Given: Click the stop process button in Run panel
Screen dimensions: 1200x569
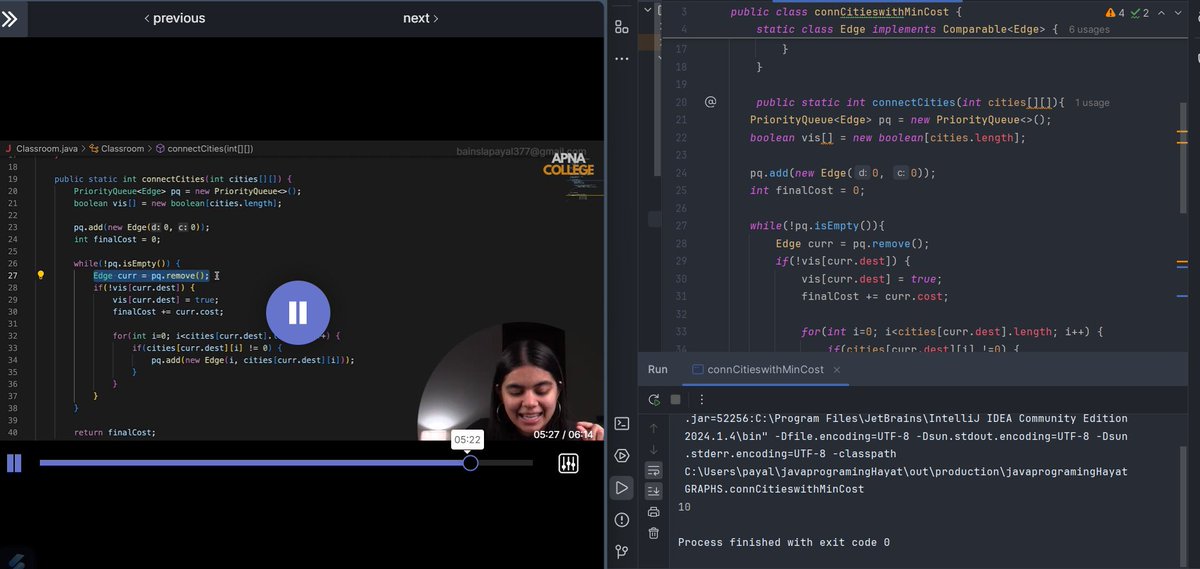Looking at the screenshot, I should (676, 399).
